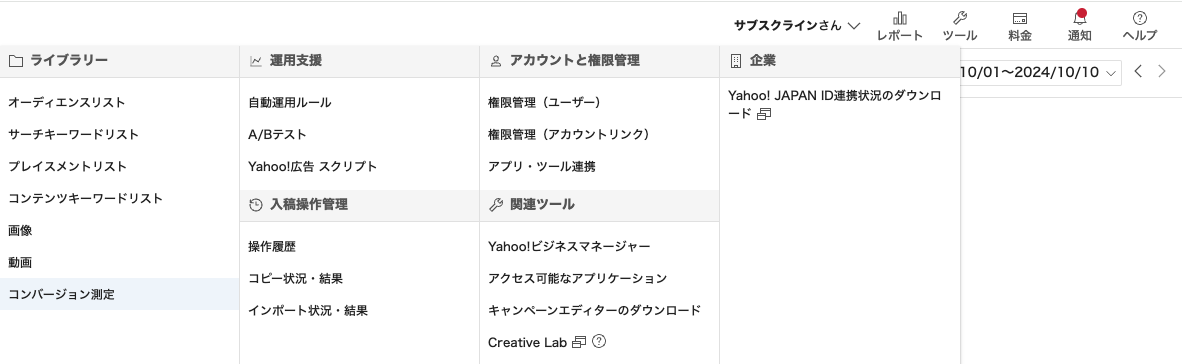Open オーディエンスリスト menu item
This screenshot has height=364, width=1182.
click(x=119, y=102)
